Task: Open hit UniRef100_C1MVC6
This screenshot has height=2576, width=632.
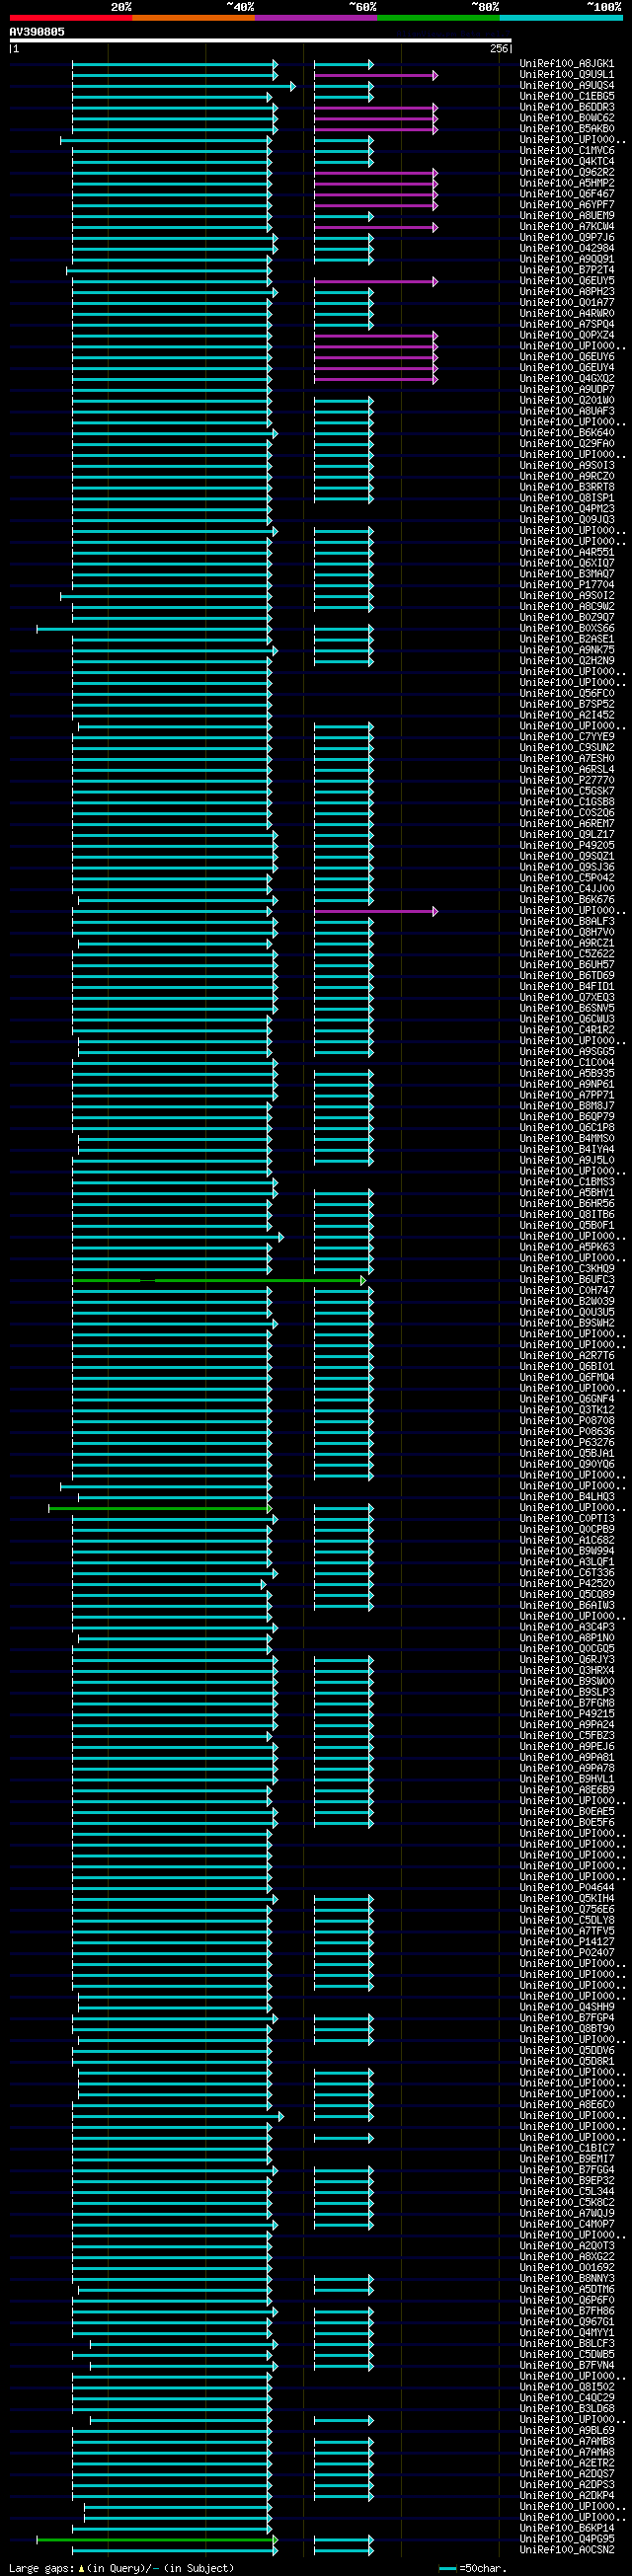Action: click(x=566, y=151)
